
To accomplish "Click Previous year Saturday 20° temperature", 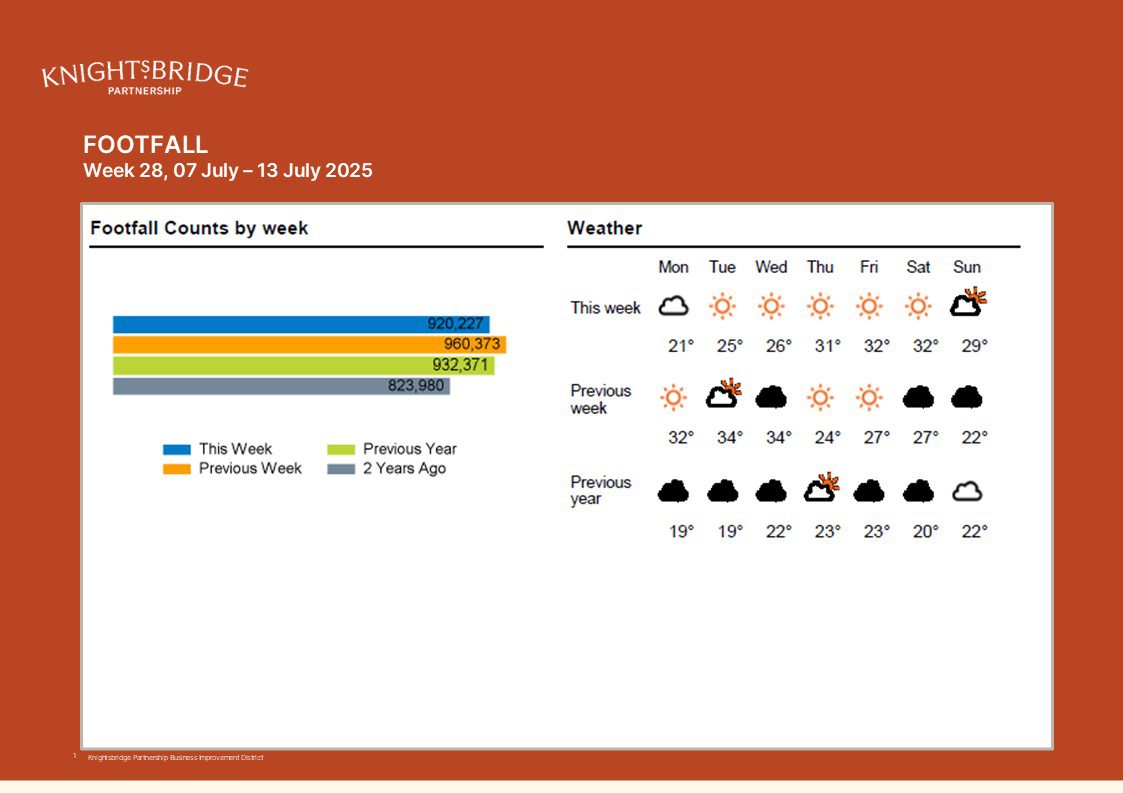I will click(x=925, y=532).
